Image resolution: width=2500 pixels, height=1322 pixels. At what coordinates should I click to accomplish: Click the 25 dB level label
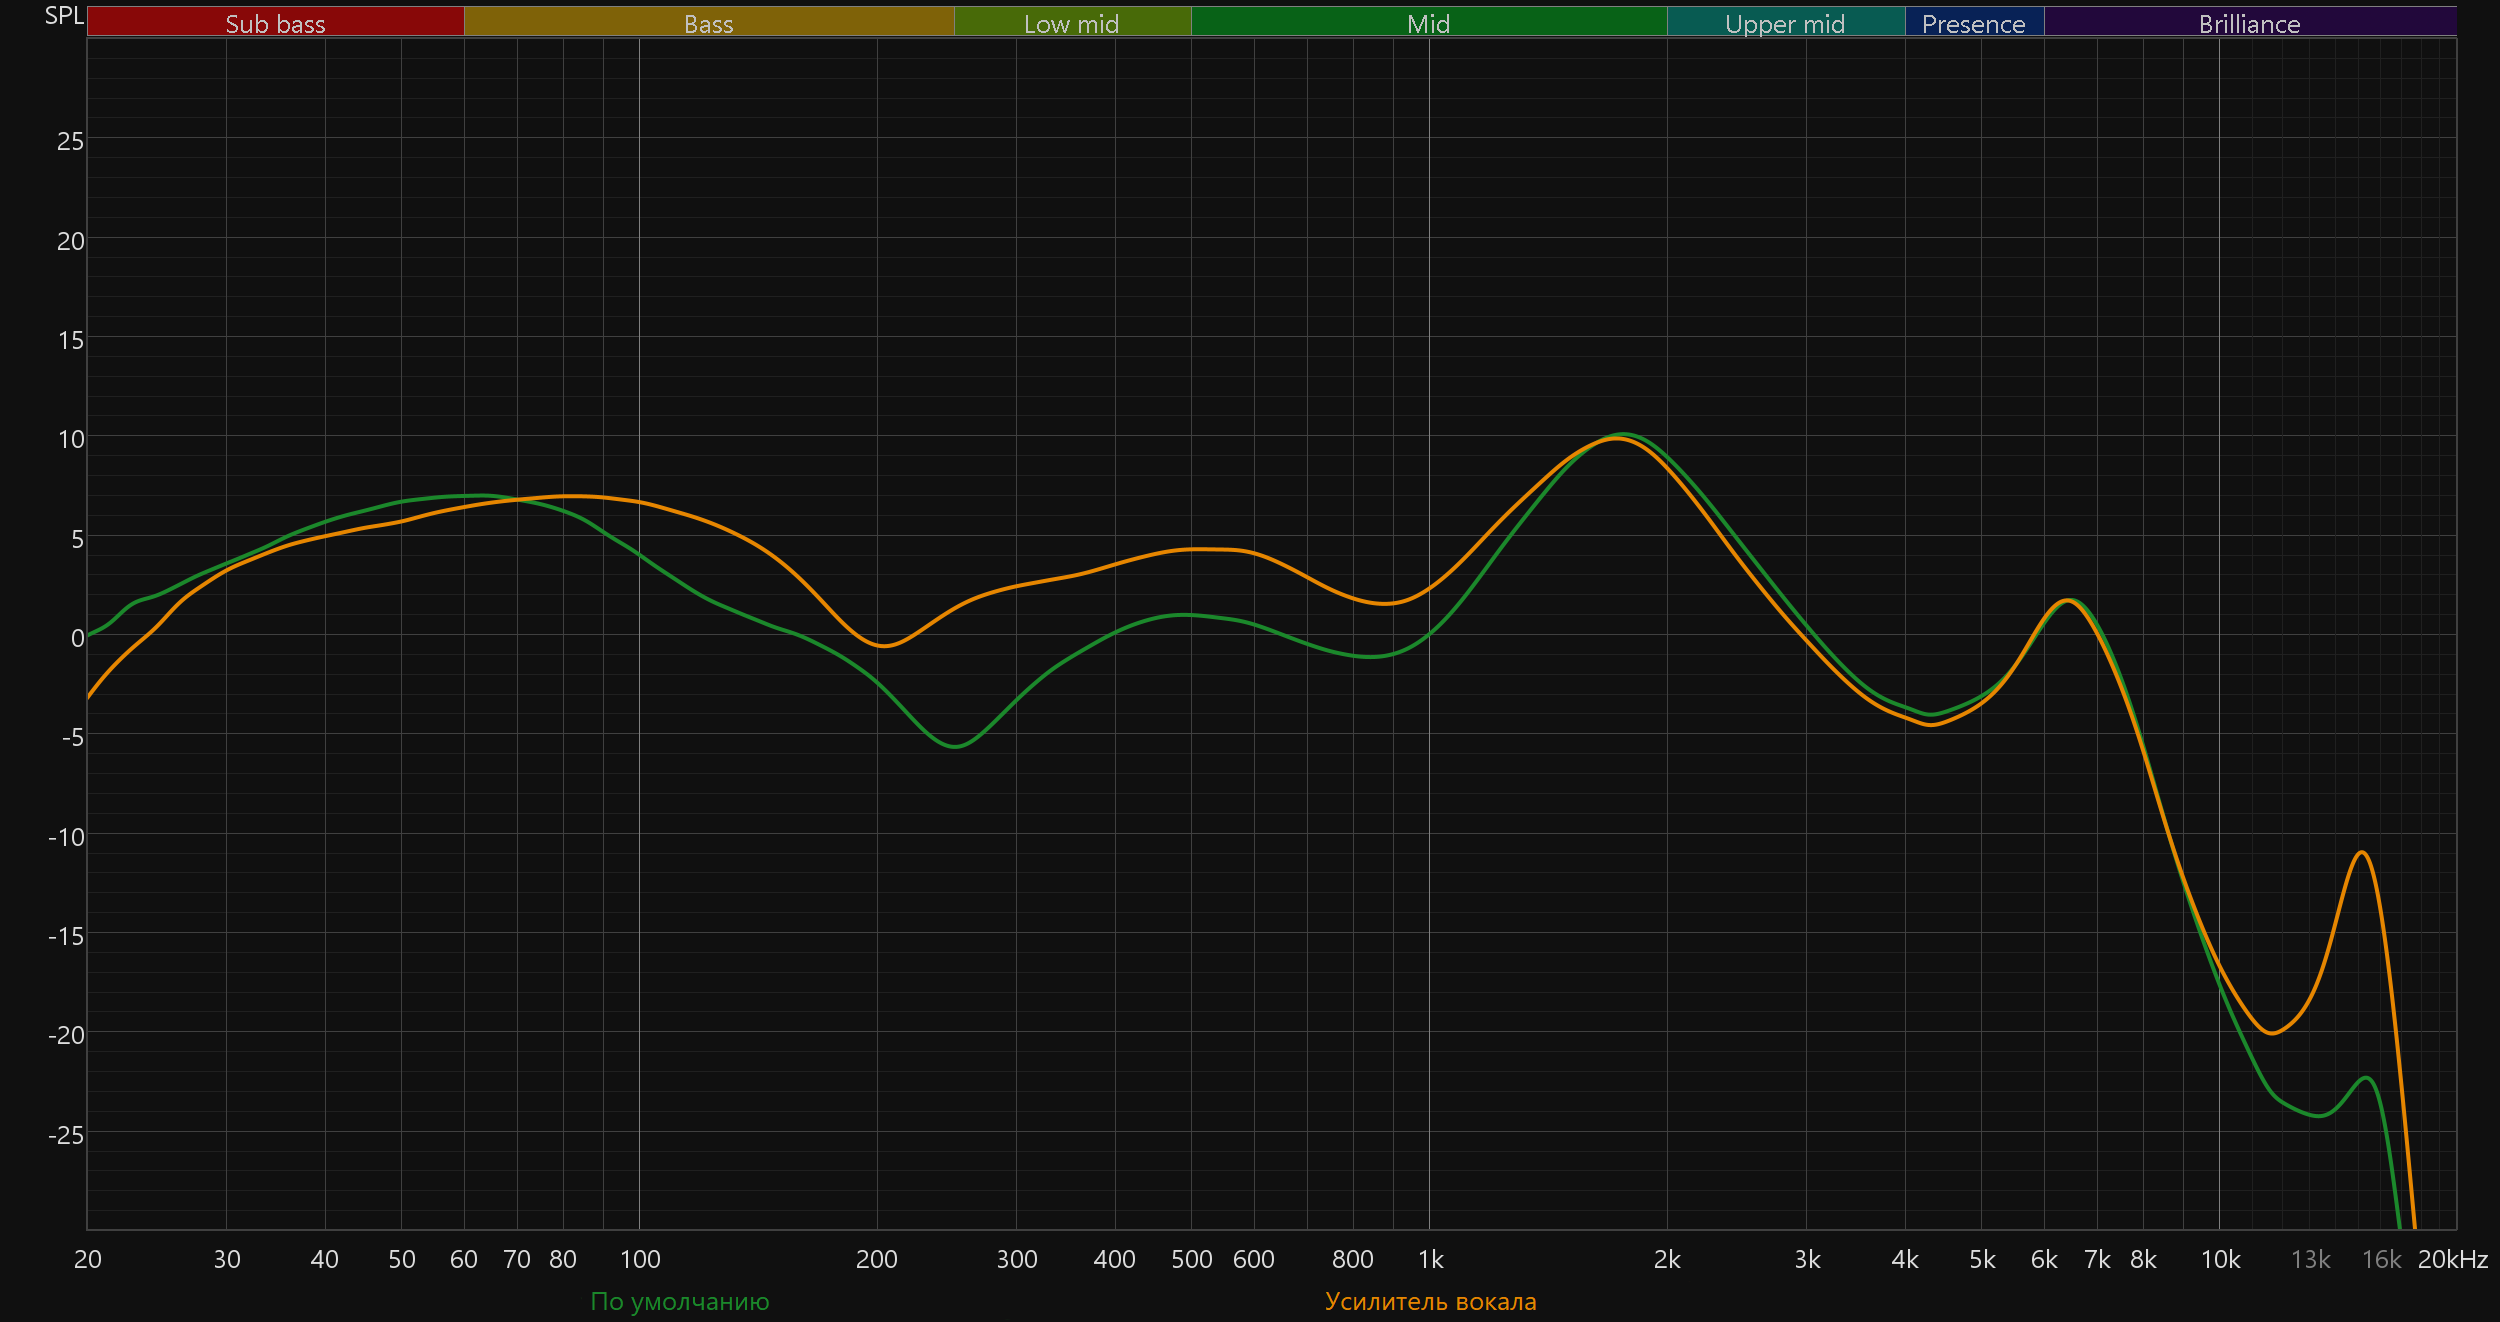(x=70, y=142)
